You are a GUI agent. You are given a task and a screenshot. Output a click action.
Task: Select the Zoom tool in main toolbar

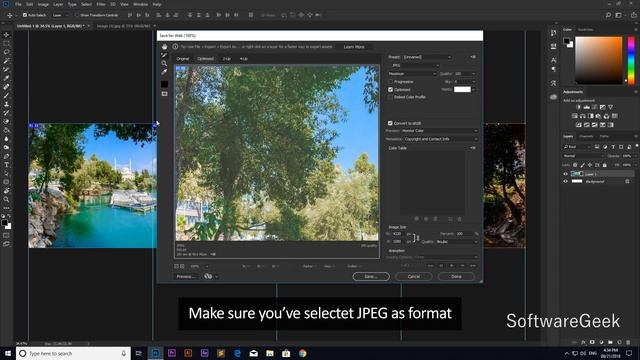pos(6,200)
